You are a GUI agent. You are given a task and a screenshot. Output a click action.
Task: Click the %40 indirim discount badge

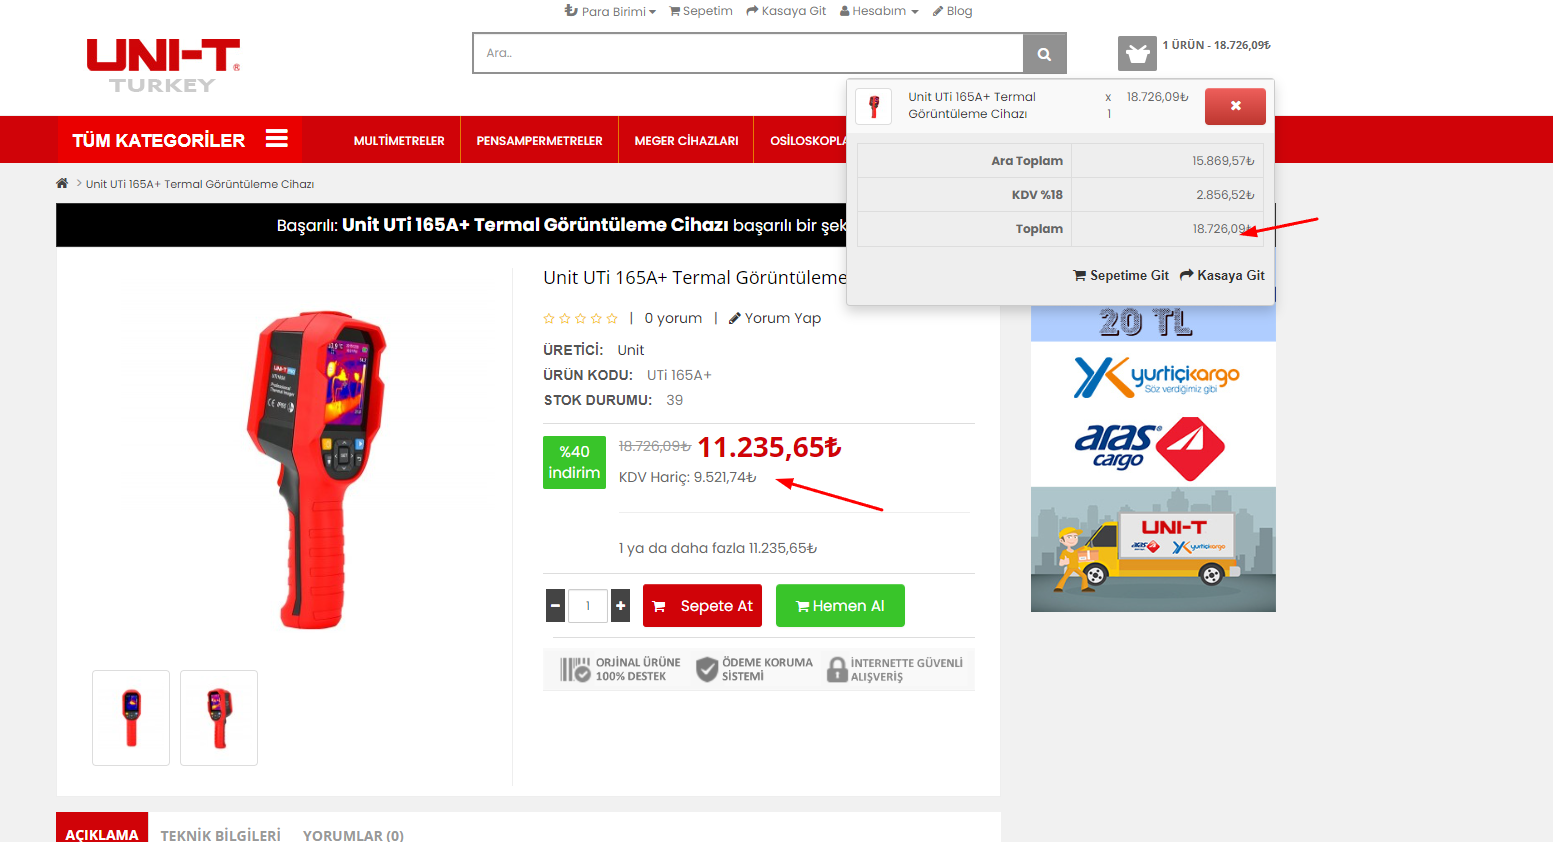click(x=574, y=462)
